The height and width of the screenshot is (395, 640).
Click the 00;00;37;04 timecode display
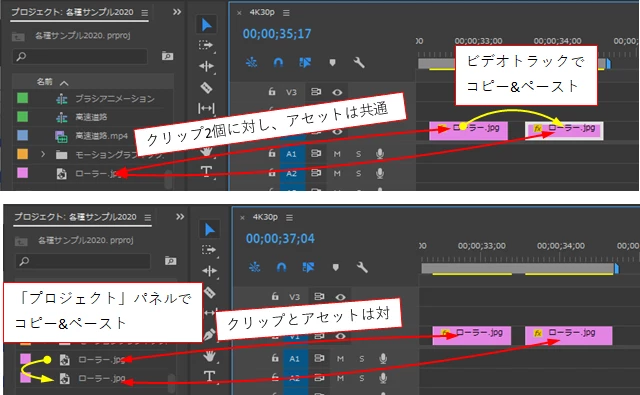[x=280, y=238]
